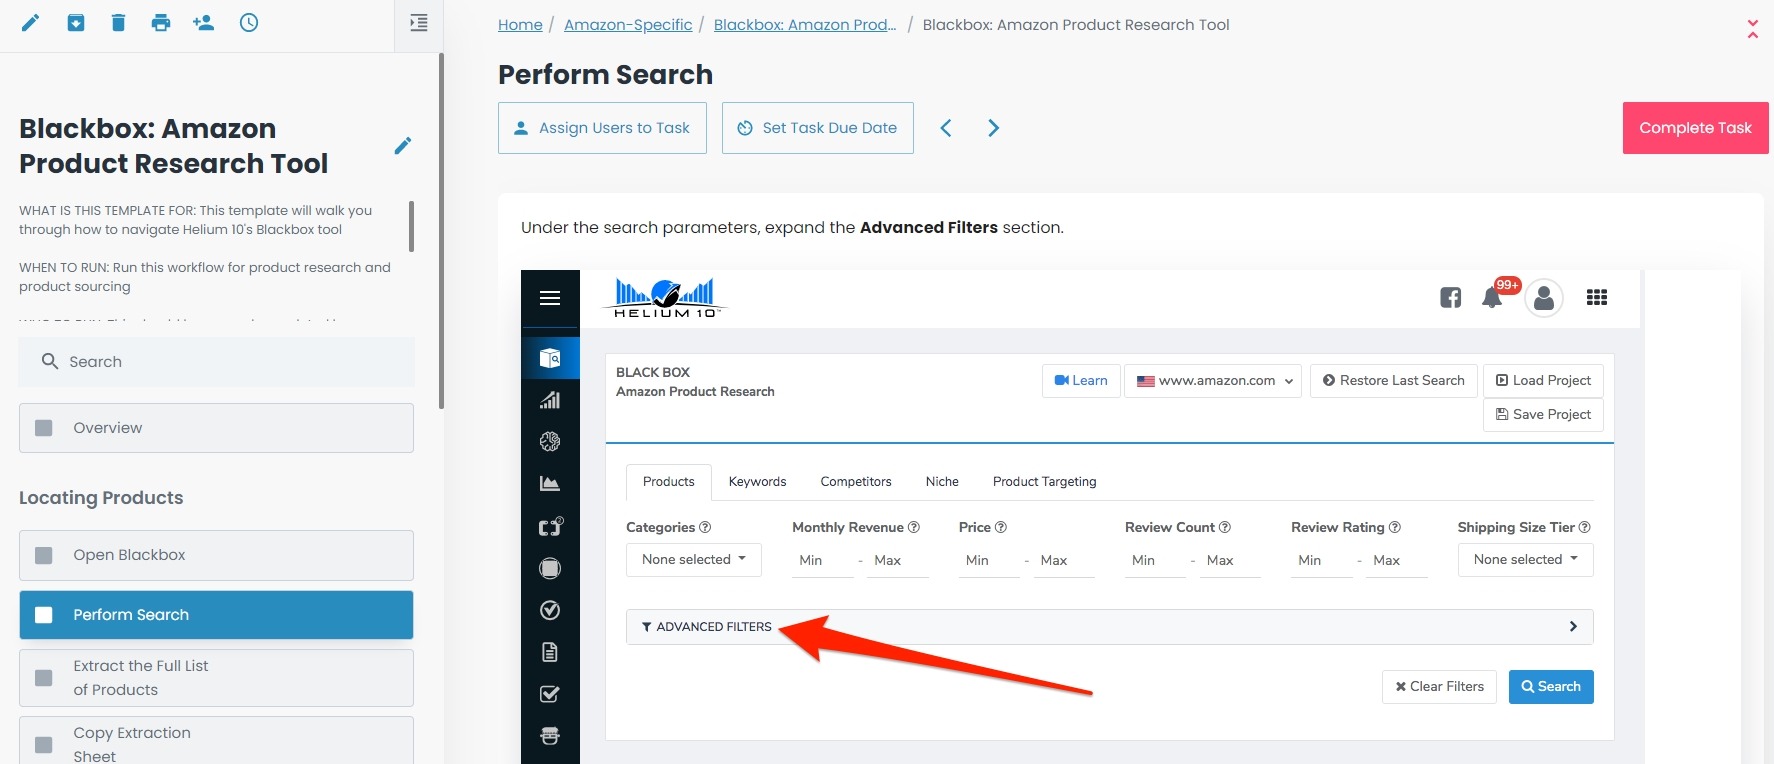Edit the template title with pencil icon
Screen dimensions: 1774x764
tap(403, 146)
